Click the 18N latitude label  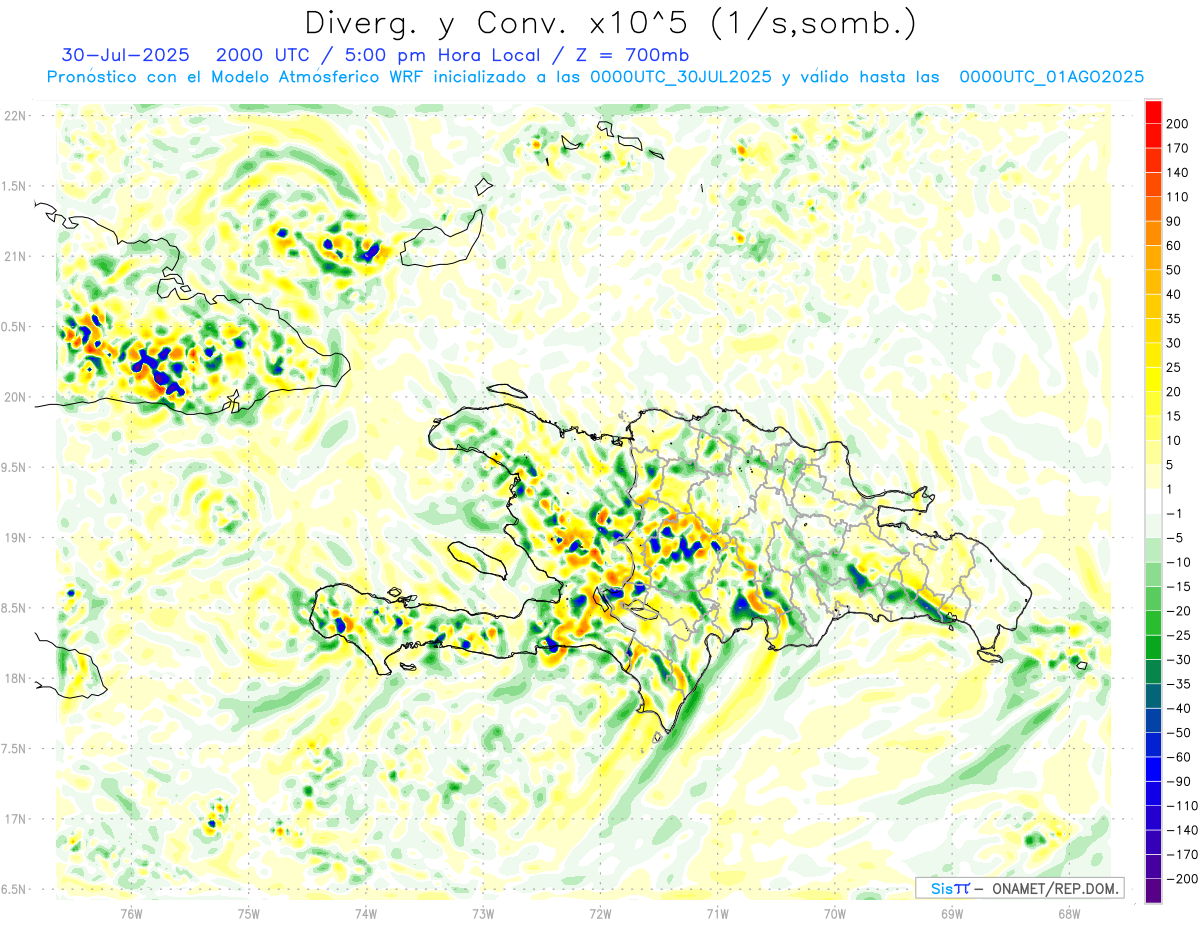click(x=14, y=678)
